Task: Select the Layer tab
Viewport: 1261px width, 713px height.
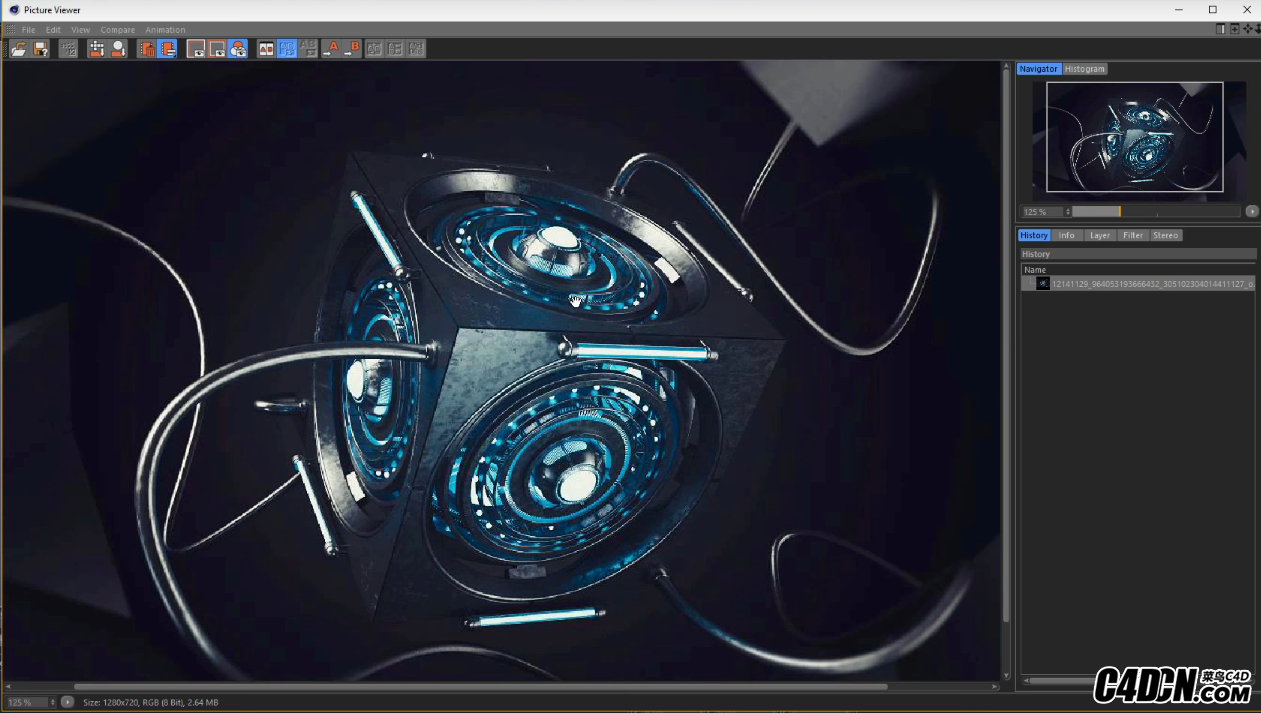Action: point(1100,235)
